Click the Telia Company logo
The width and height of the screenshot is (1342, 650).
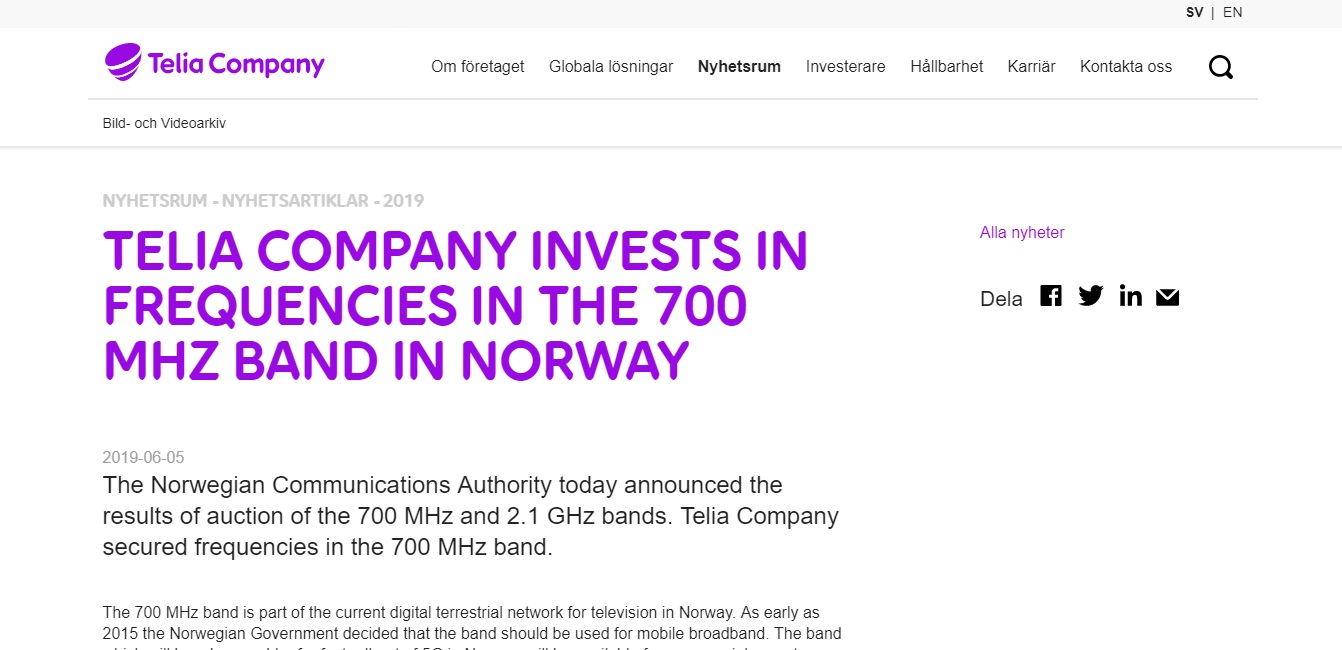click(215, 63)
